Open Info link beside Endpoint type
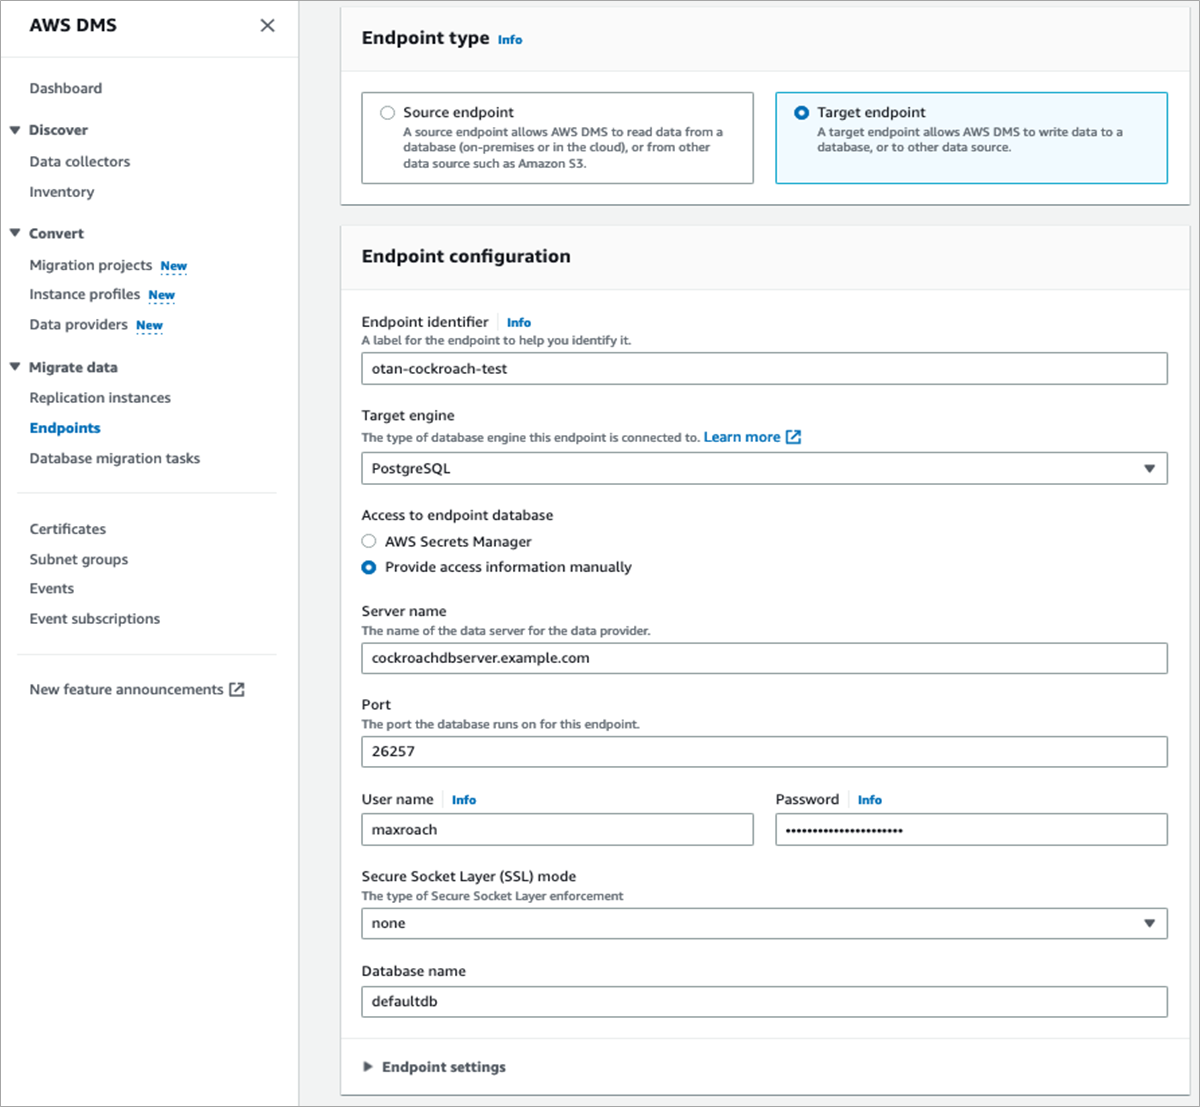 (x=510, y=40)
